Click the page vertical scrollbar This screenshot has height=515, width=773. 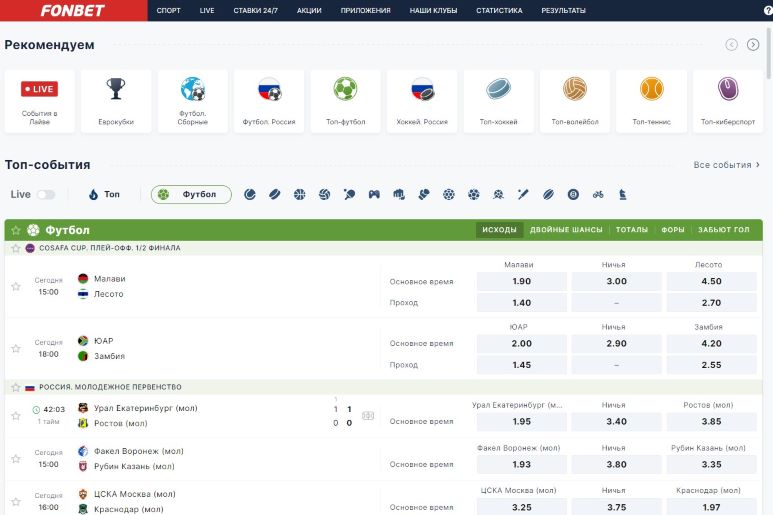click(769, 53)
